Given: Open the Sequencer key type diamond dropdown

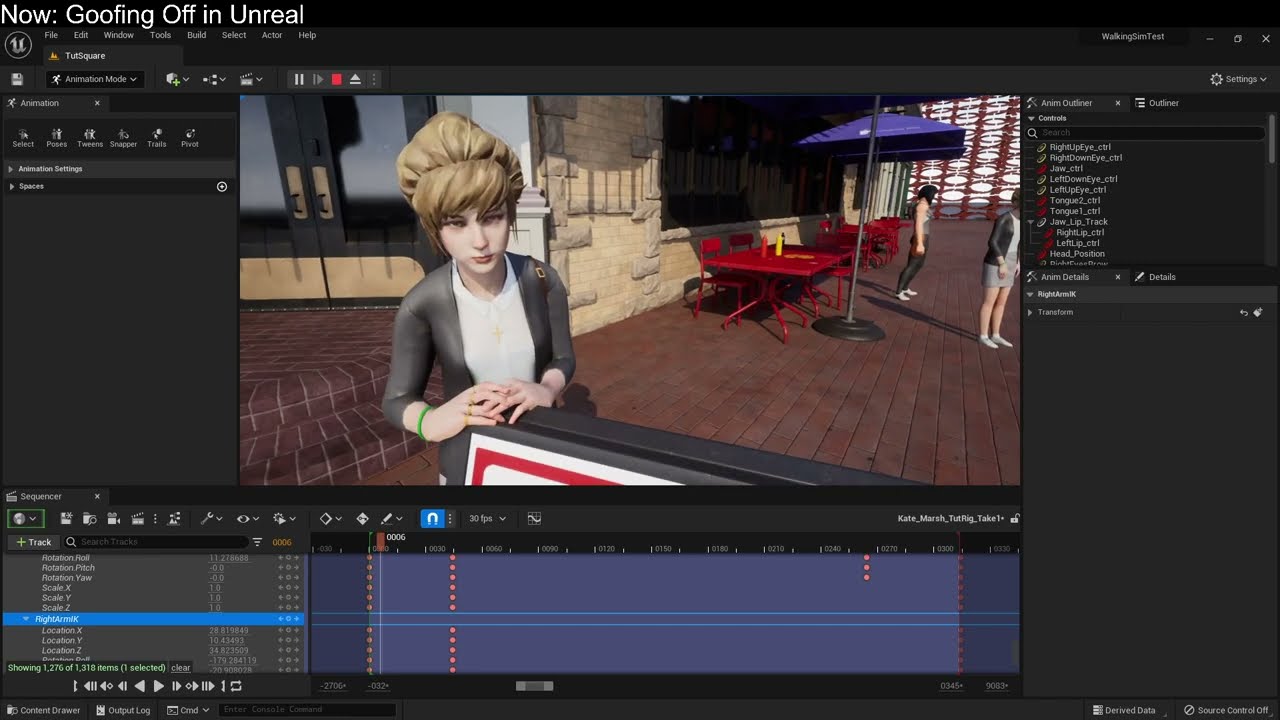Looking at the screenshot, I should click(330, 518).
